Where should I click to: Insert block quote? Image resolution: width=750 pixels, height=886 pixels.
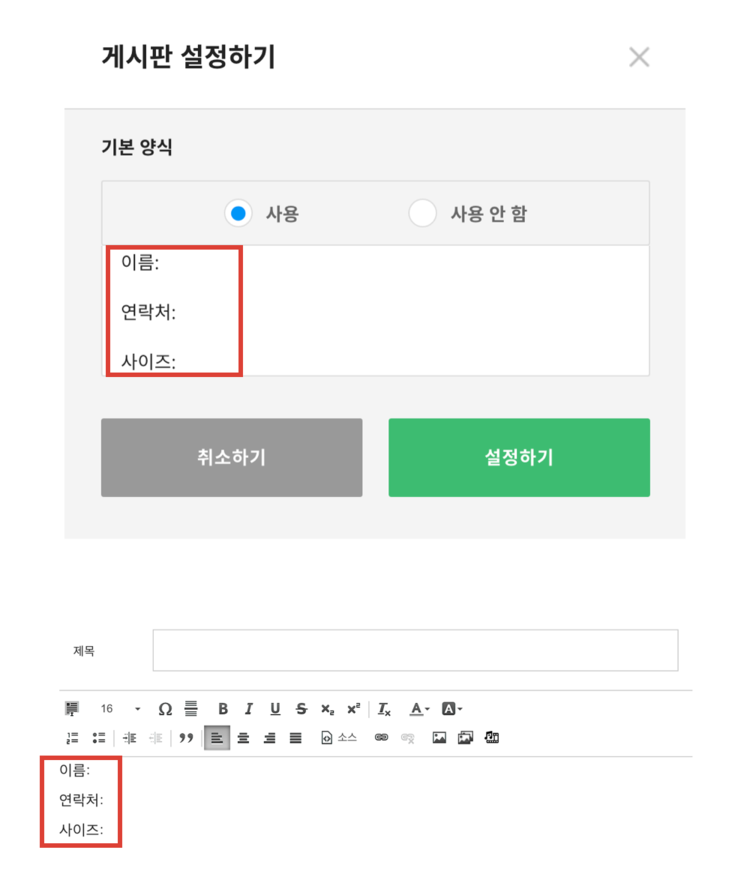186,738
